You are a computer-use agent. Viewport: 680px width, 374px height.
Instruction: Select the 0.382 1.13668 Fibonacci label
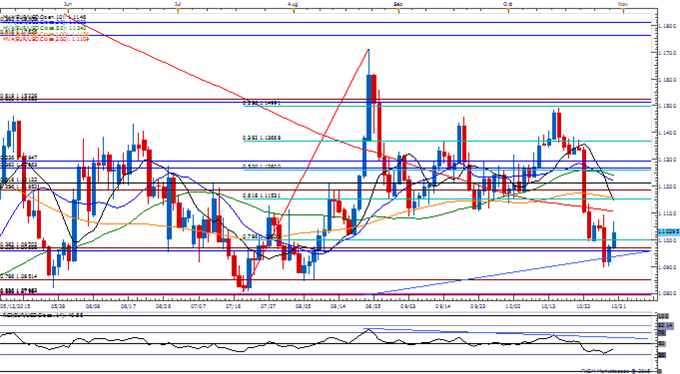click(262, 138)
